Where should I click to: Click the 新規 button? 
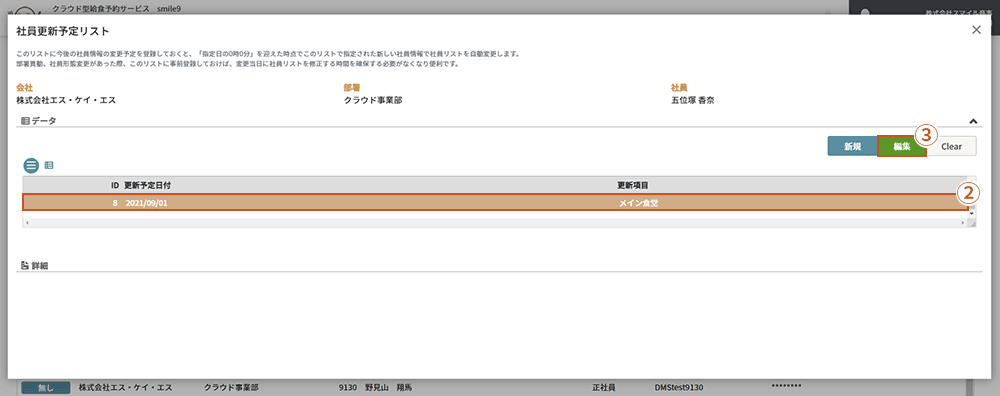point(852,146)
